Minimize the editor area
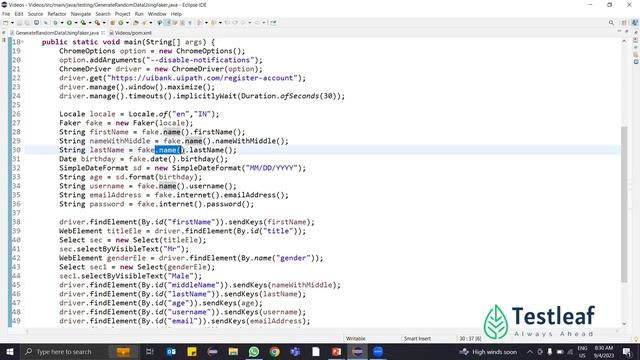The width and height of the screenshot is (640, 360). click(619, 31)
